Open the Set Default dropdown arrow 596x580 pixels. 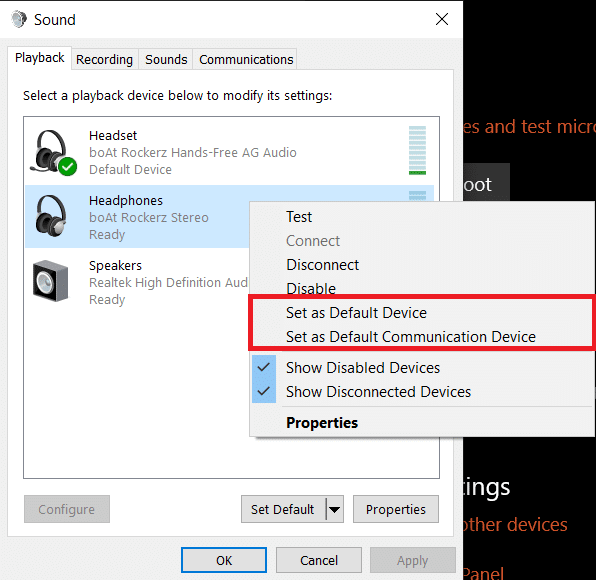click(335, 509)
